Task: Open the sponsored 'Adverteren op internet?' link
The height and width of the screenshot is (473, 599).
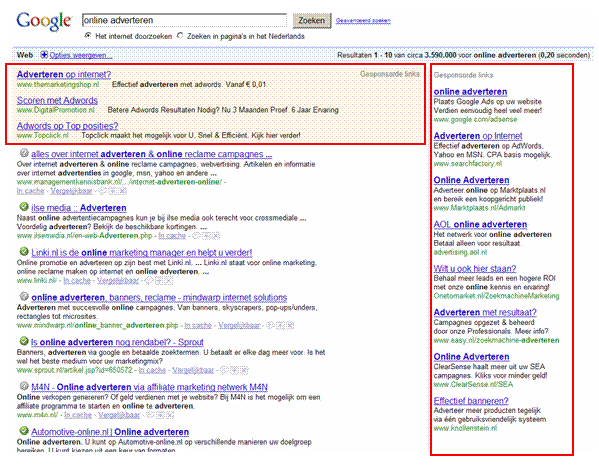Action: pyautogui.click(x=64, y=75)
